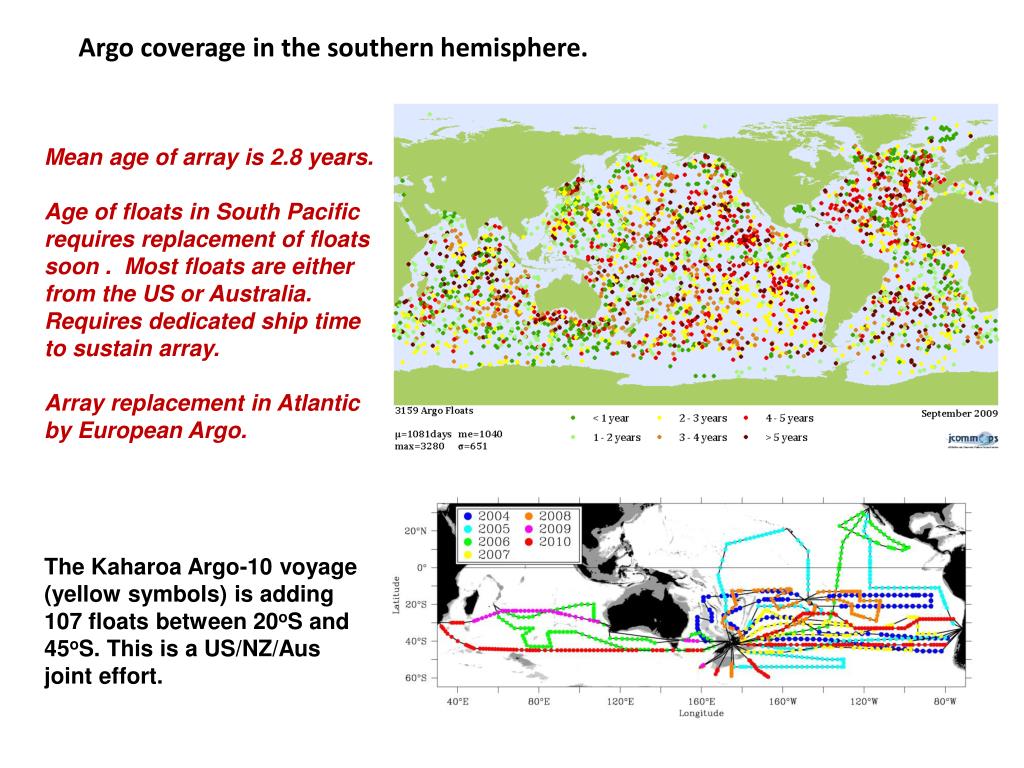This screenshot has height=768, width=1024.
Task: Click the 'max=3280 σ=651' statistics line
Action: [x=441, y=447]
